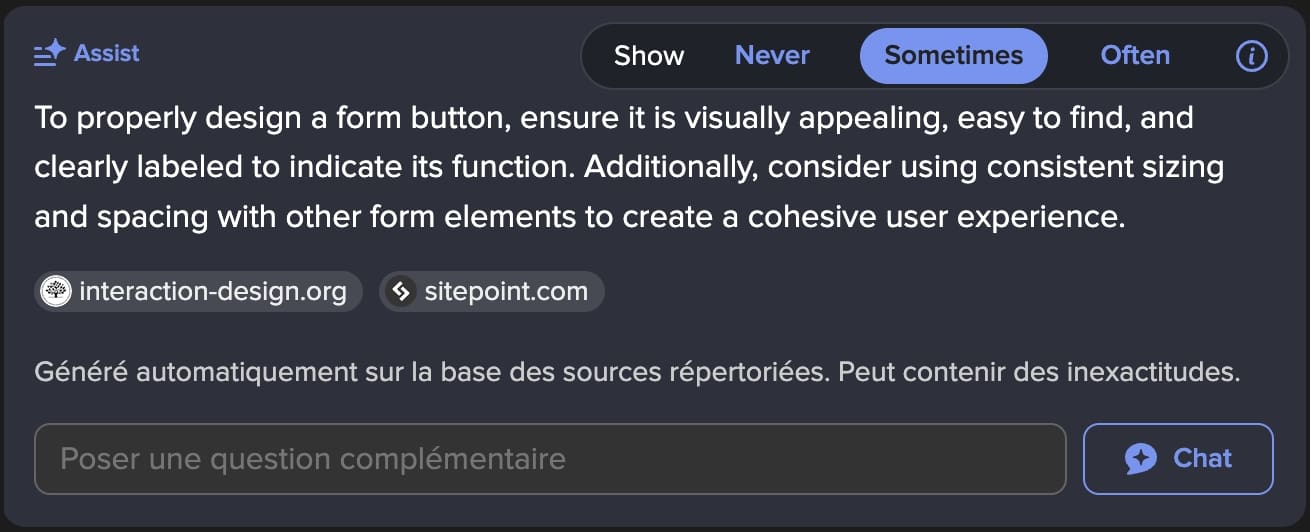1310x532 pixels.
Task: Click the Assist label text
Action: point(107,53)
